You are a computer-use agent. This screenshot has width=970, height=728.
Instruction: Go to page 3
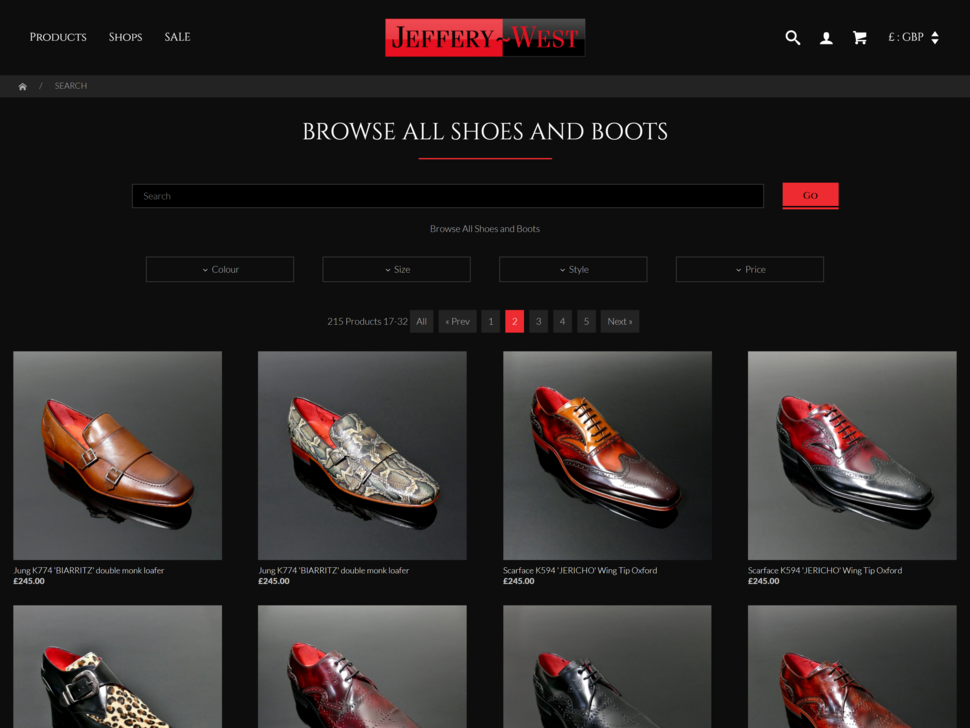click(538, 321)
